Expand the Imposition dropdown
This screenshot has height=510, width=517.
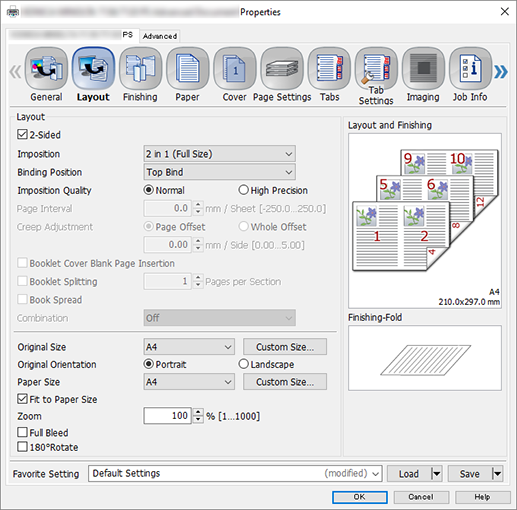(x=220, y=154)
